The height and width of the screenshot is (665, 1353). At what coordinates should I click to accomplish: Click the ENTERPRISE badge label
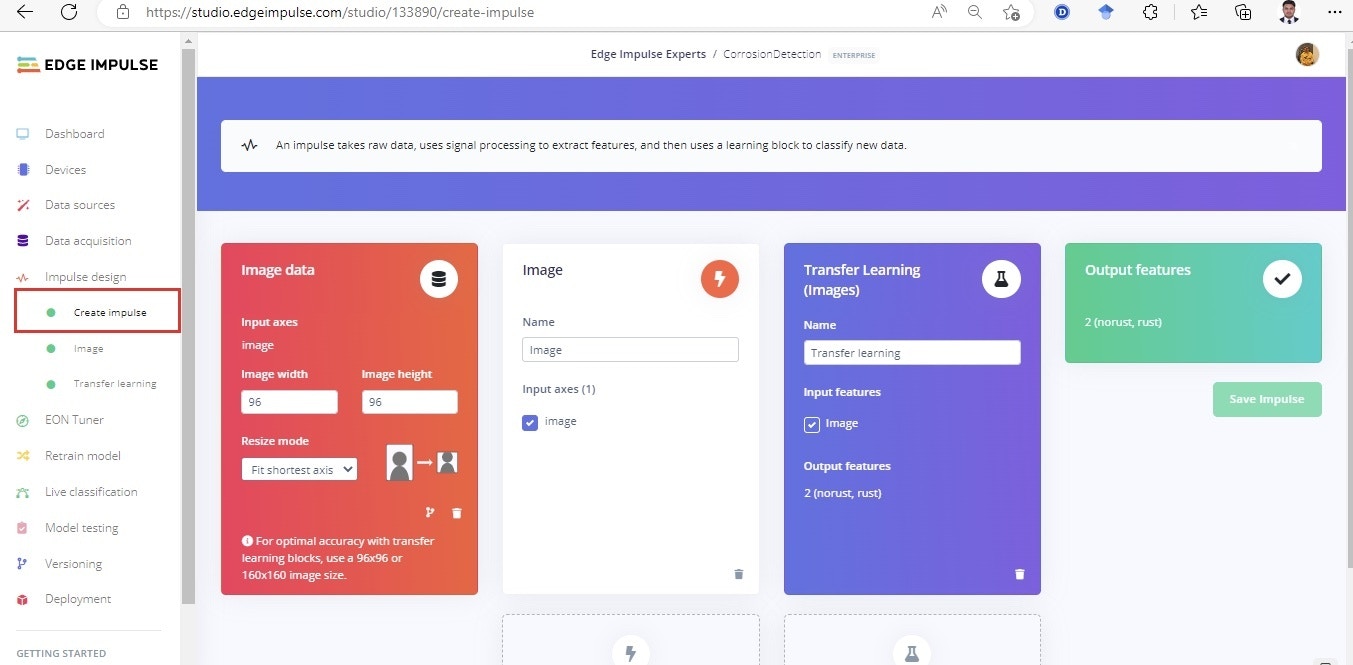[854, 55]
